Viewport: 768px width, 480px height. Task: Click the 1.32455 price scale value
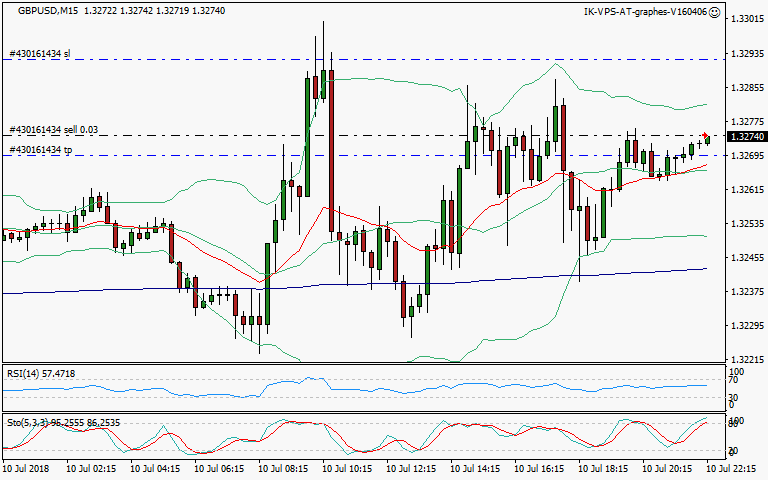click(747, 258)
